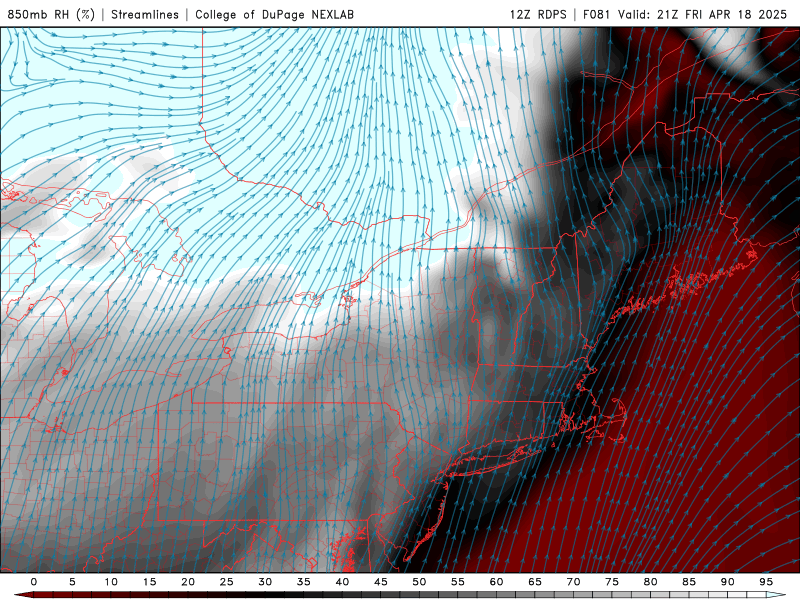Select the 75 label on the RH scale
This screenshot has width=800, height=600.
tap(612, 582)
